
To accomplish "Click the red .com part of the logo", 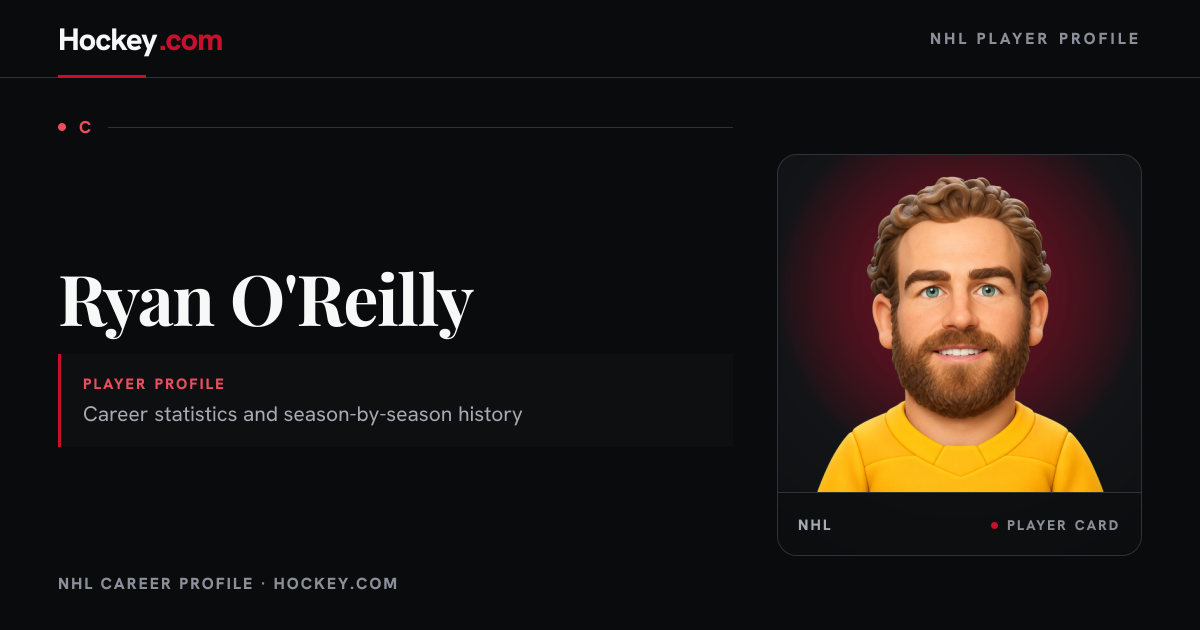I will click(191, 42).
